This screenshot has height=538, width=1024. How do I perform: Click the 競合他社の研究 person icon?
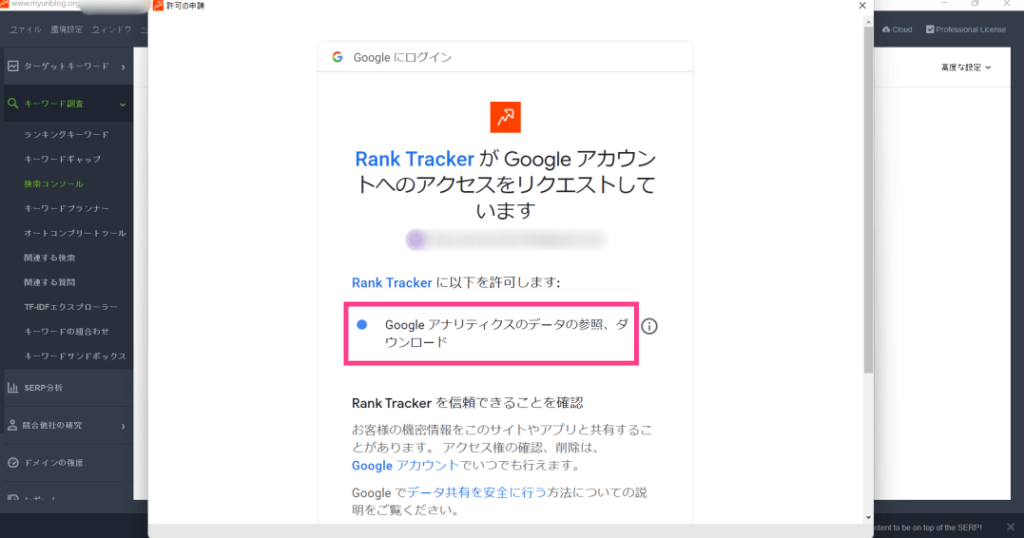point(12,425)
